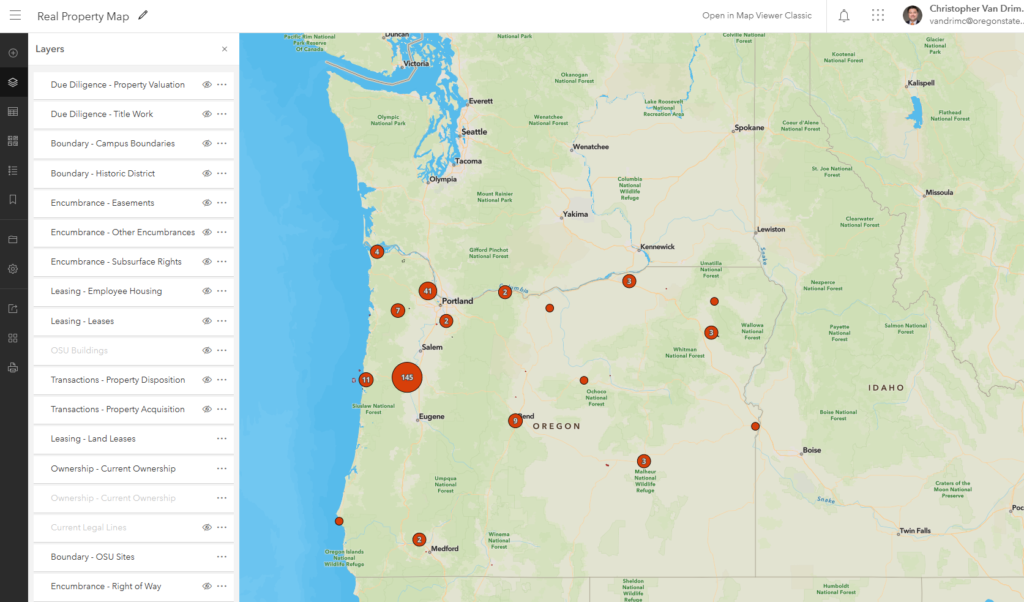Open the Basemap gallery icon in sidebar
This screenshot has height=602, width=1024.
pyautogui.click(x=13, y=141)
